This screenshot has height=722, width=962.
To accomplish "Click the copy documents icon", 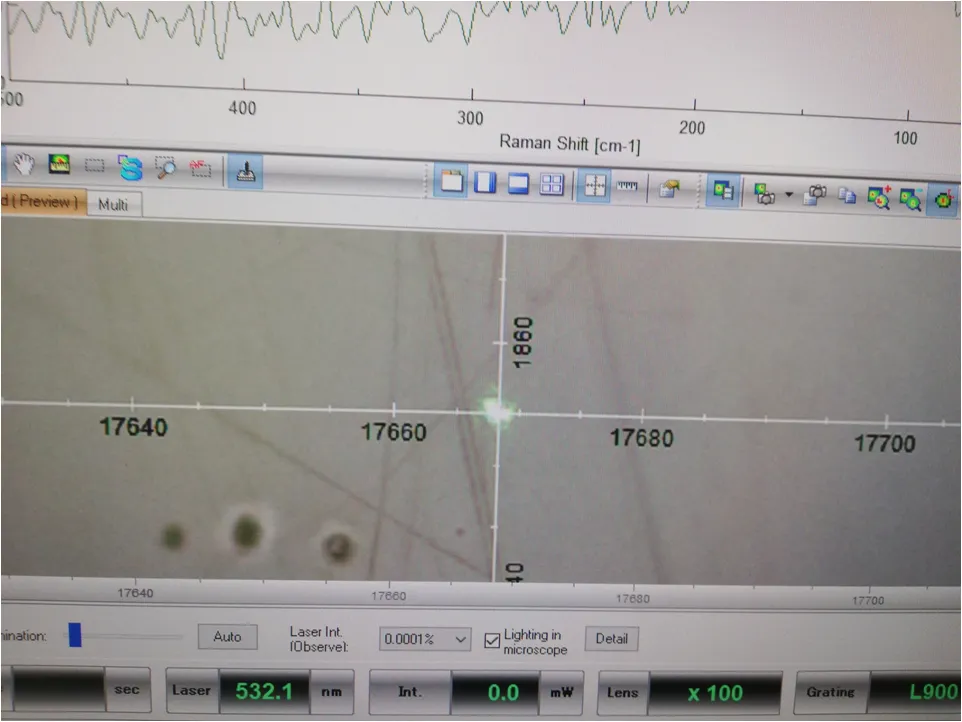I will 847,196.
